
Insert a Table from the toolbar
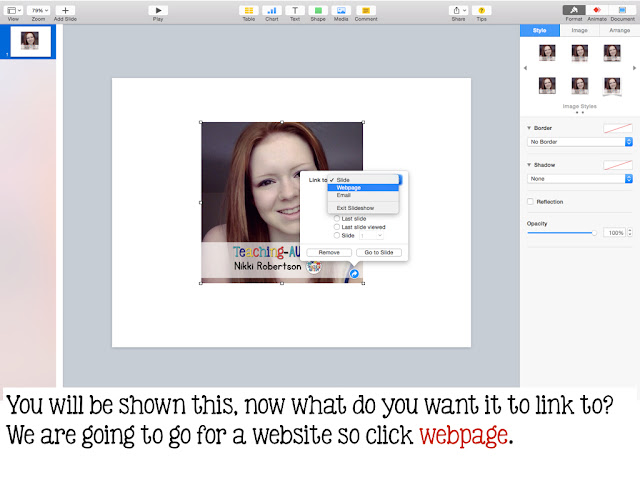(249, 11)
